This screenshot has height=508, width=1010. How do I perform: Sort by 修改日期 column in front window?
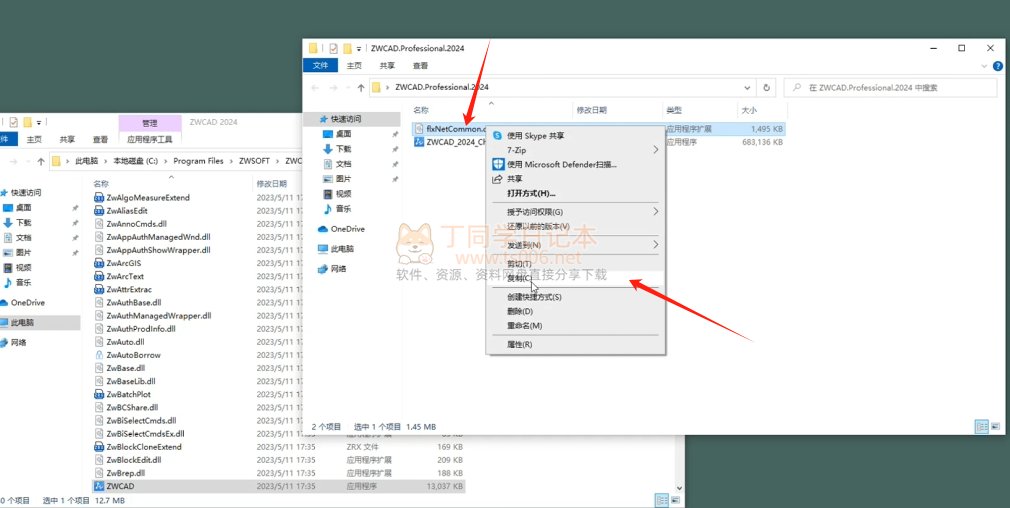pos(591,110)
